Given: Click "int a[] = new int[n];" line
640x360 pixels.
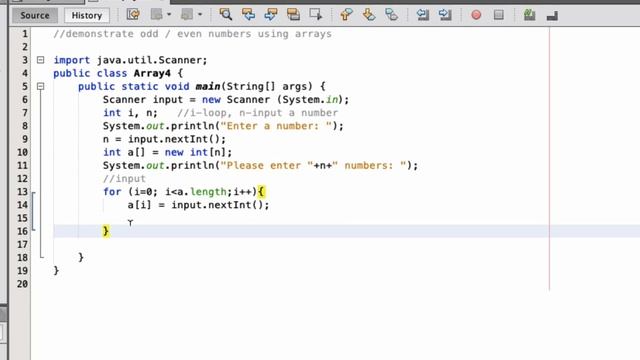Looking at the screenshot, I should (167, 152).
